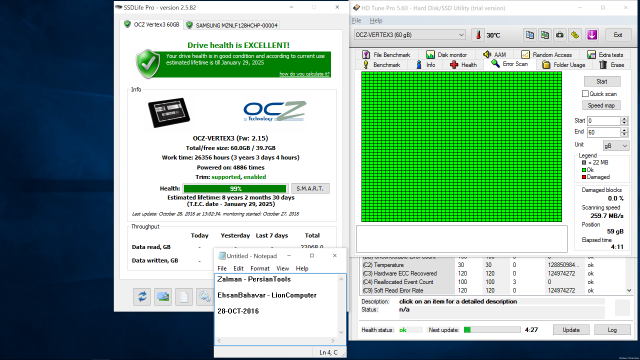Click the SSD drive picture in SSDLife Info

(x=169, y=112)
